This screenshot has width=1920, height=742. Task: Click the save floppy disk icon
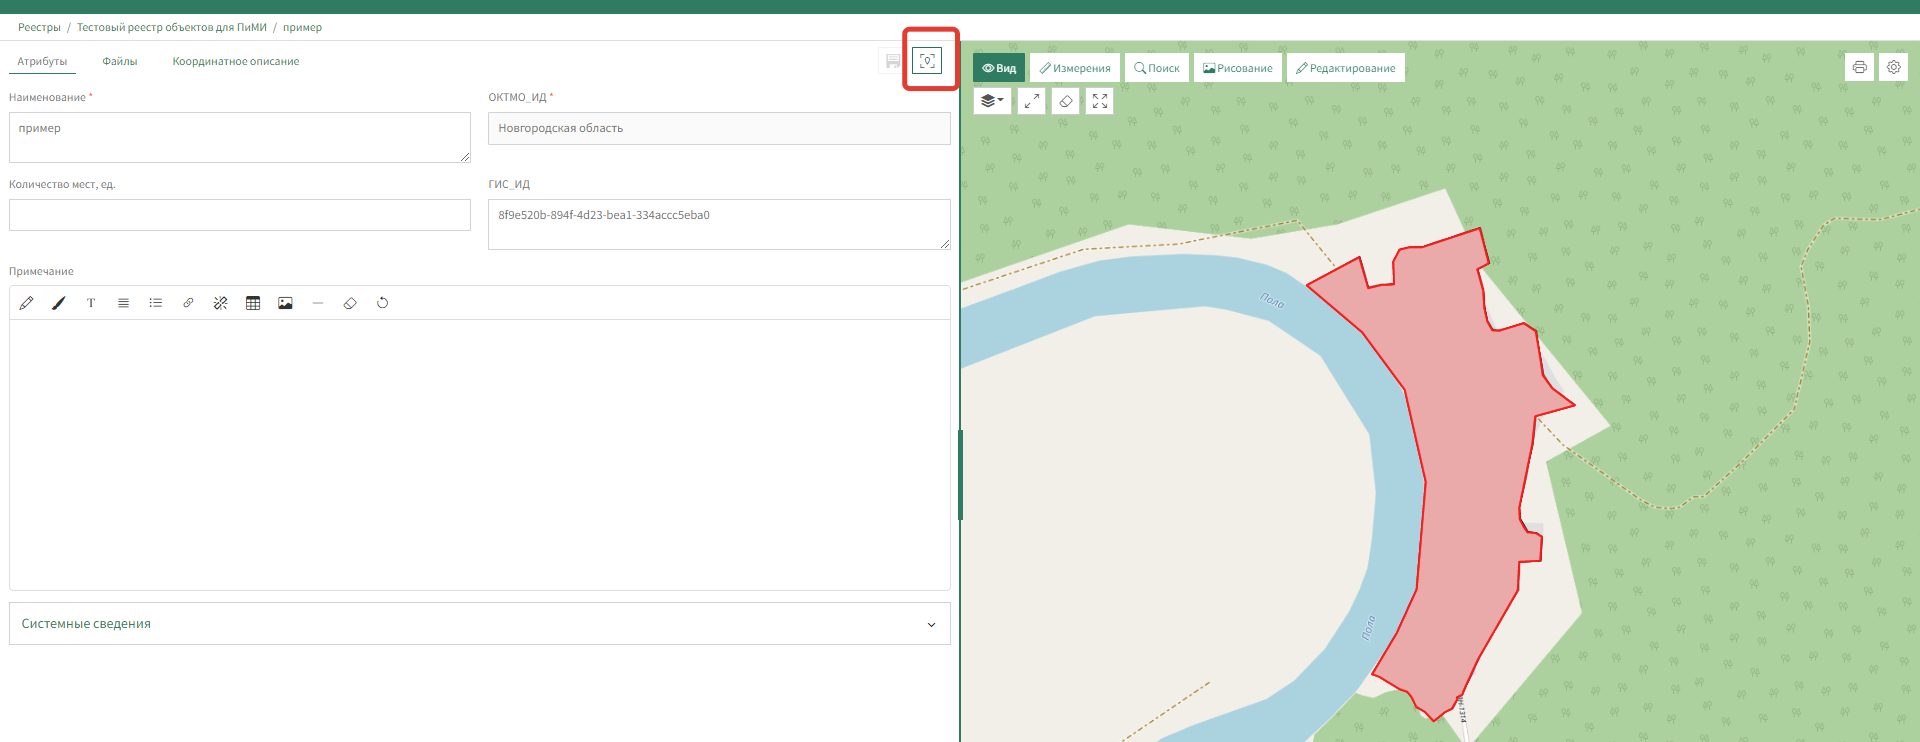pyautogui.click(x=892, y=62)
